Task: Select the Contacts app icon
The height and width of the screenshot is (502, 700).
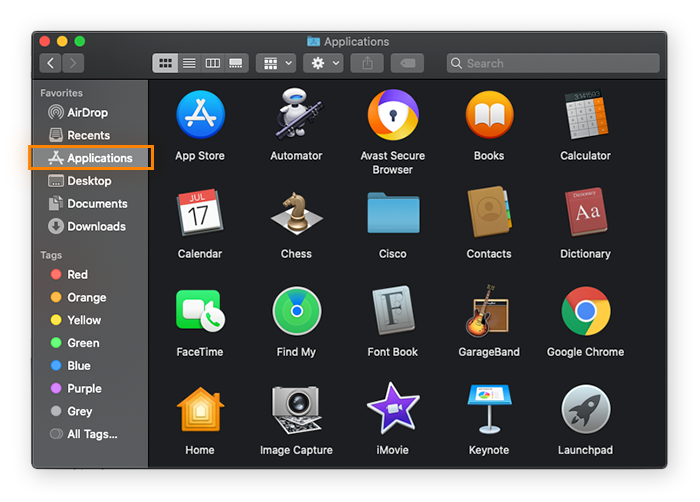Action: [489, 212]
